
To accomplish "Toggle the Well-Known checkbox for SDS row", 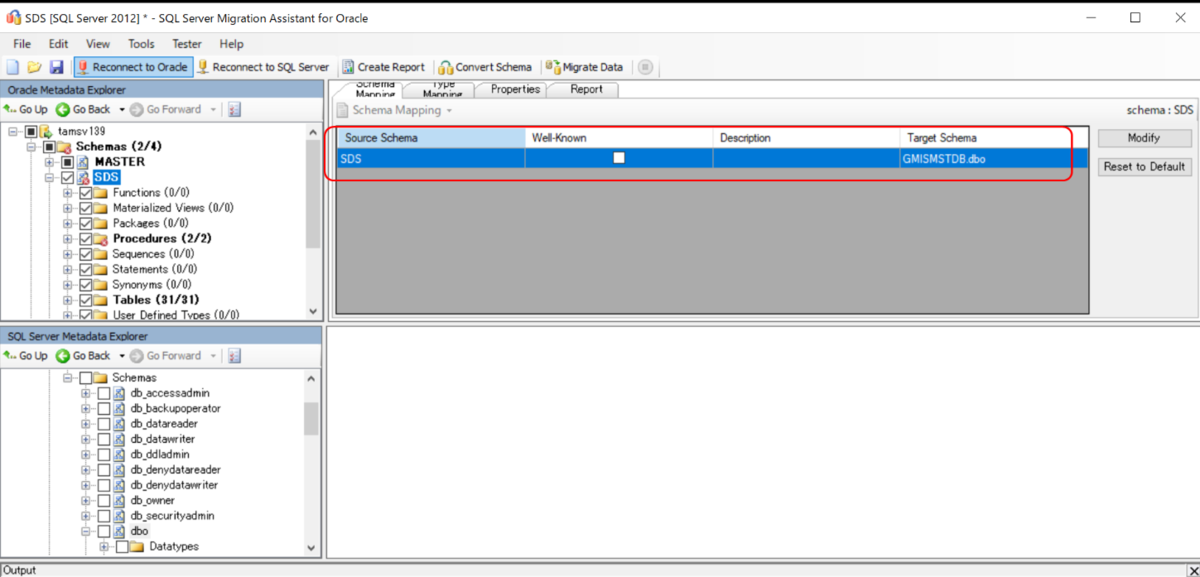I will point(619,158).
